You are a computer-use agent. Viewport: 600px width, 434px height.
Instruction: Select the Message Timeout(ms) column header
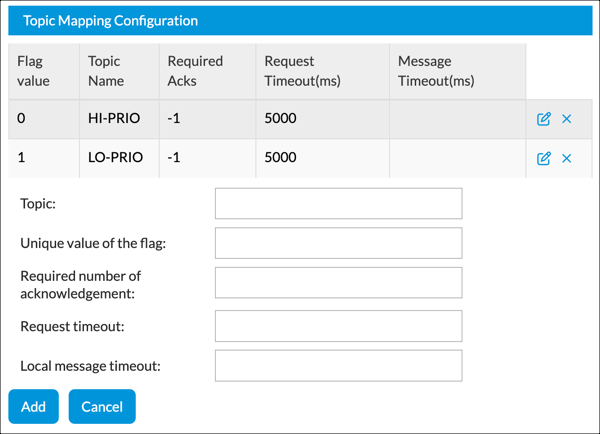(458, 71)
